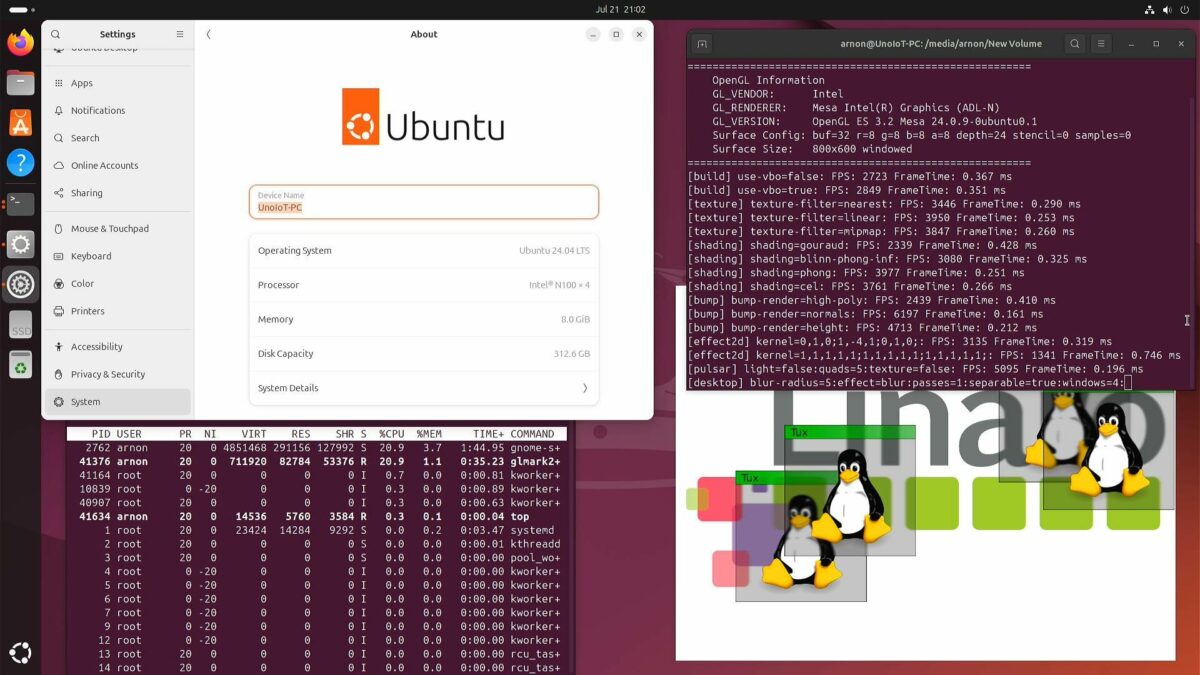Select Mouse & Touchpad in the sidebar
The image size is (1200, 675).
pyautogui.click(x=109, y=229)
